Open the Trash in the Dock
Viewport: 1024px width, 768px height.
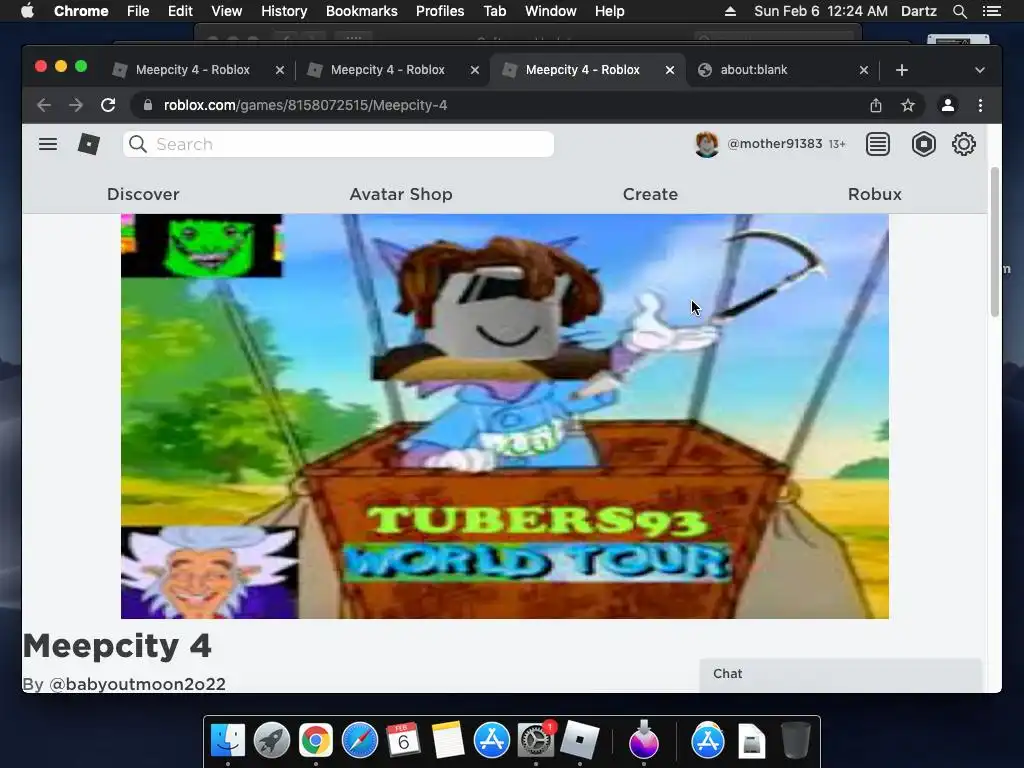[796, 740]
